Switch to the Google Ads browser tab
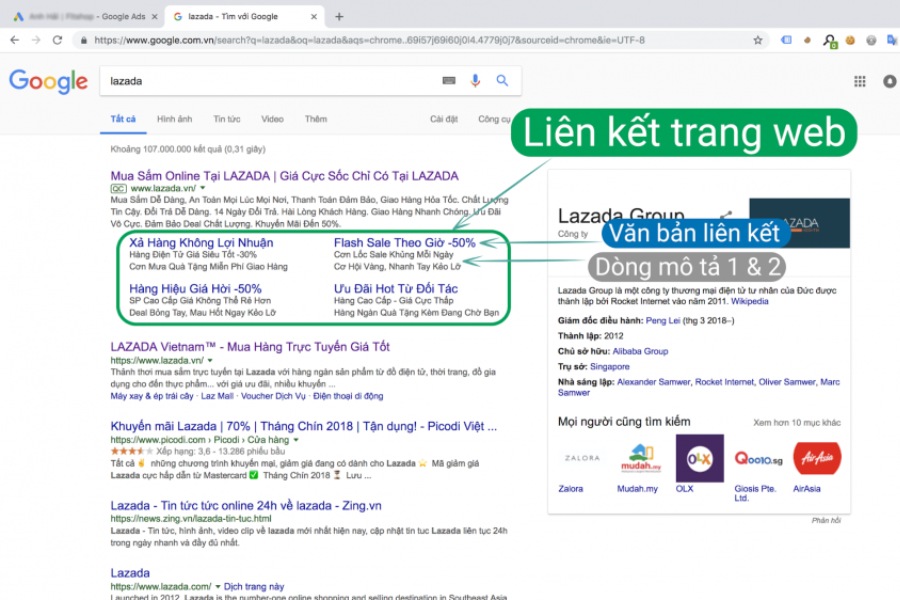 (85, 17)
